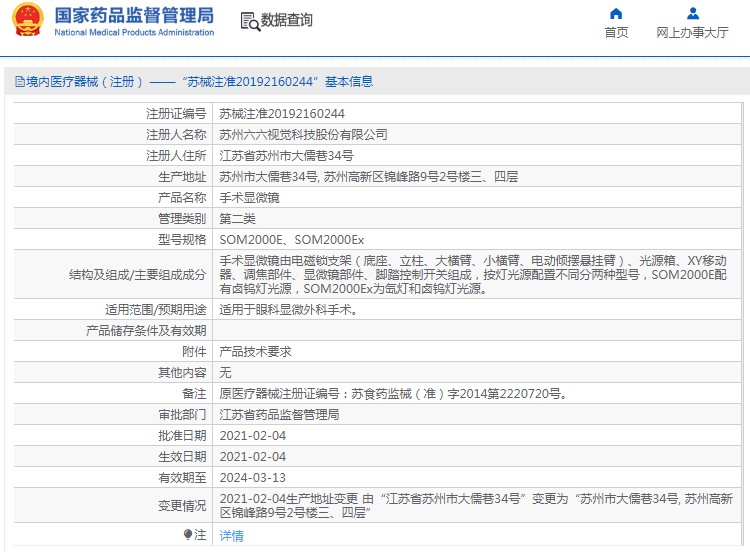Image resolution: width=750 pixels, height=552 pixels.
Task: Select registration number 苏械注准20192160244 cell
Action: (282, 114)
